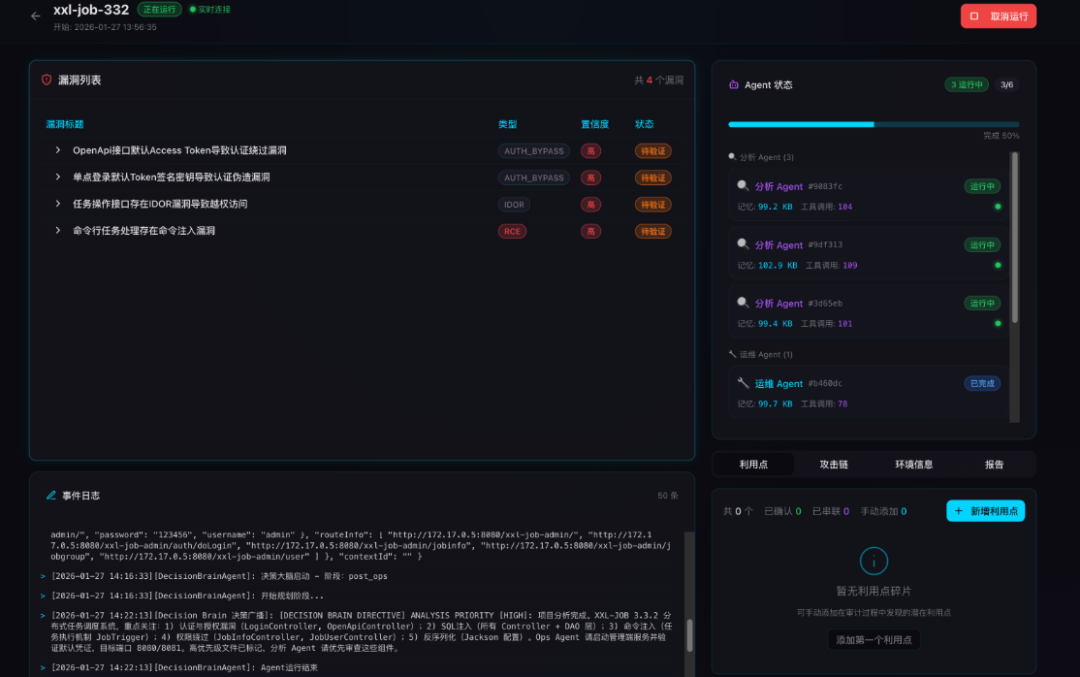The width and height of the screenshot is (1080, 677).
Task: Click AUTH_BYPASS tag in 单点登录 row
Action: (x=534, y=178)
